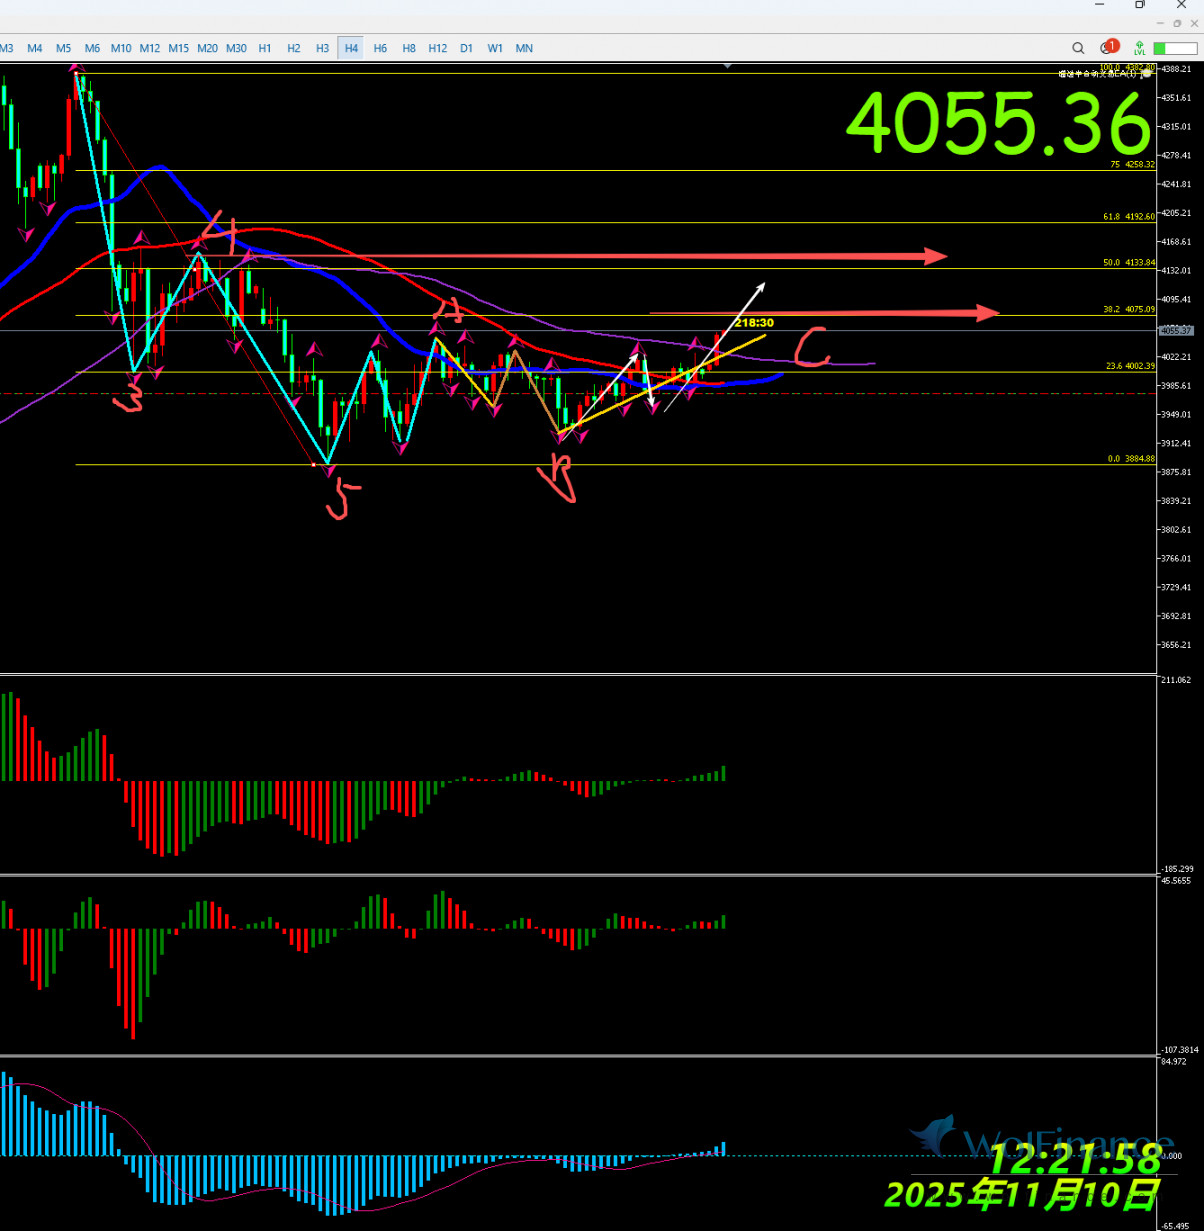Screen dimensions: 1204x1231
Task: Click the chart shift triangle marker at top
Action: point(728,66)
